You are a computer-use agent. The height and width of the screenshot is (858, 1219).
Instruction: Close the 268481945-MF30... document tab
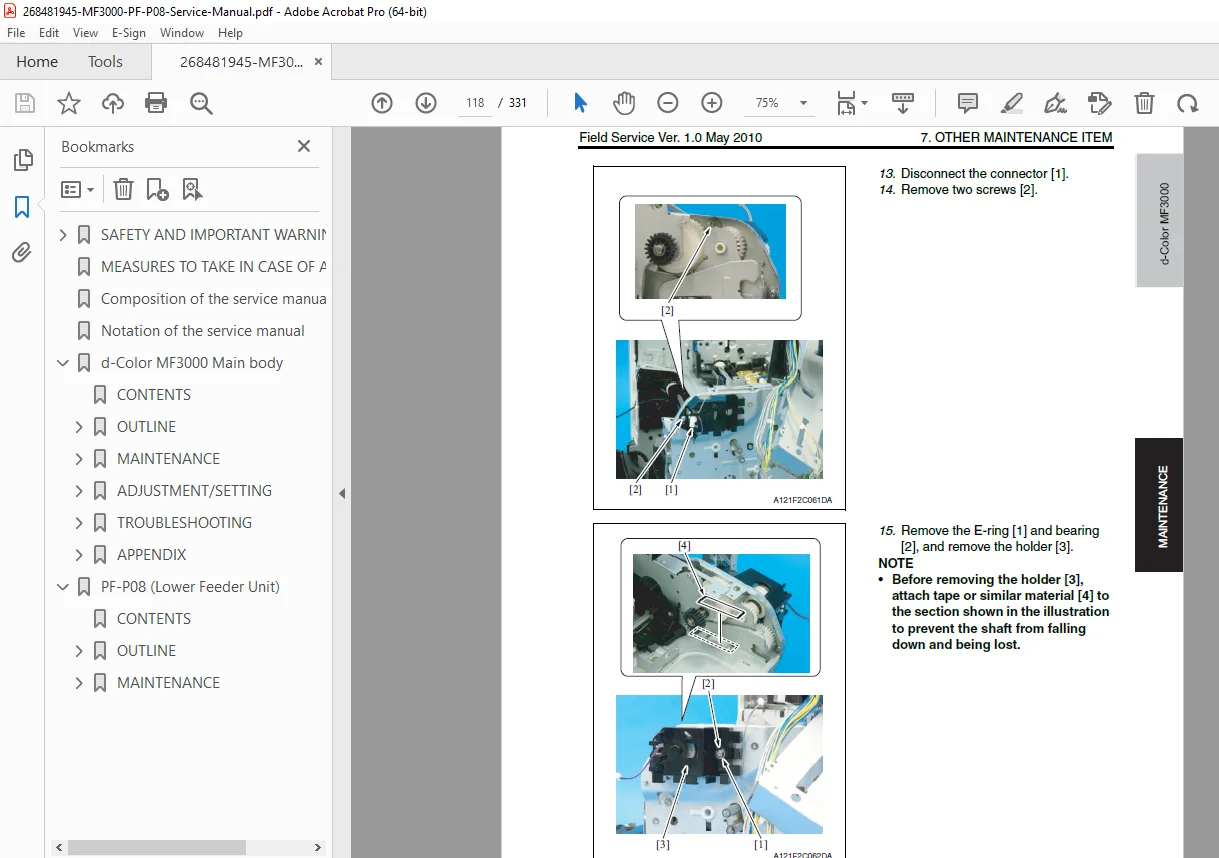pos(318,62)
